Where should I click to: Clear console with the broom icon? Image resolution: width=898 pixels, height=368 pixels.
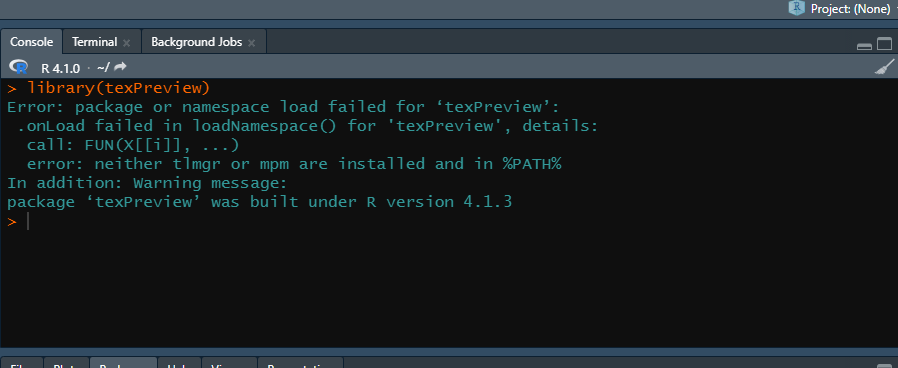click(x=884, y=66)
